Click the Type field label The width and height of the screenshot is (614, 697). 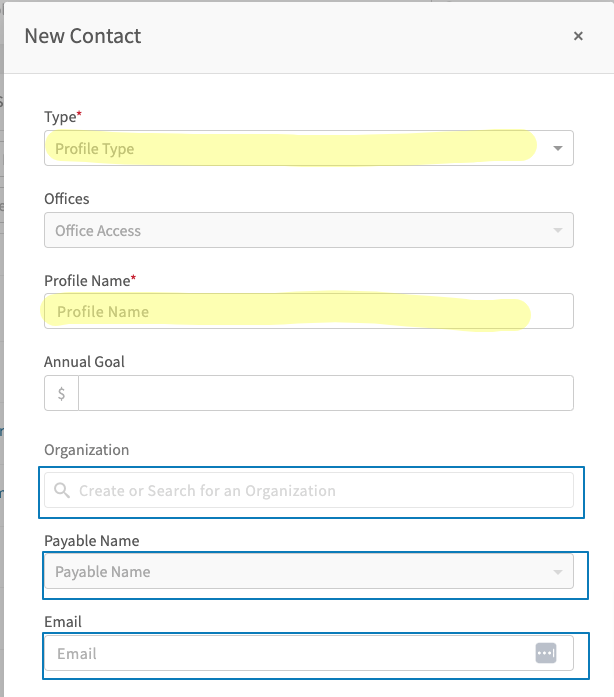click(63, 116)
